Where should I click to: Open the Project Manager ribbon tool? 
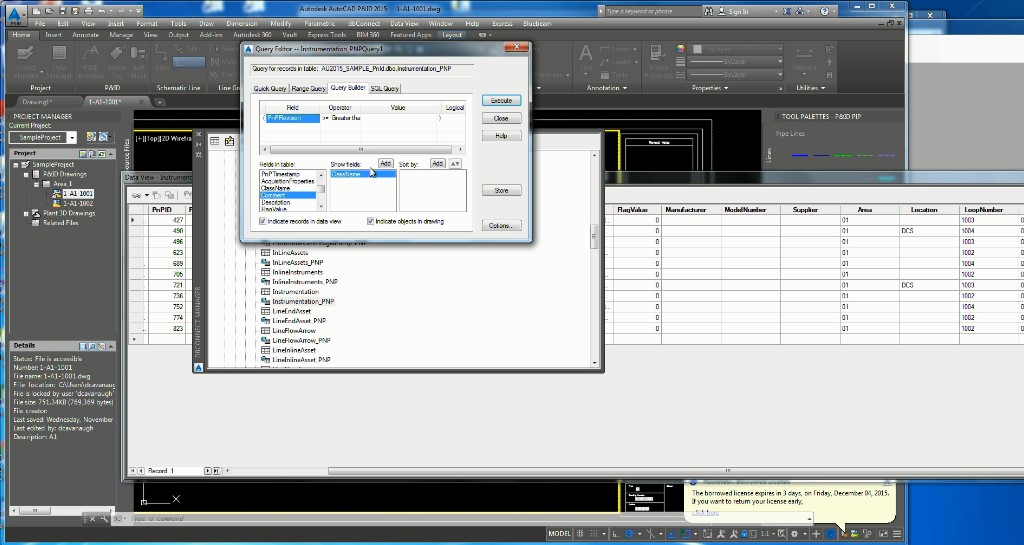tap(26, 62)
